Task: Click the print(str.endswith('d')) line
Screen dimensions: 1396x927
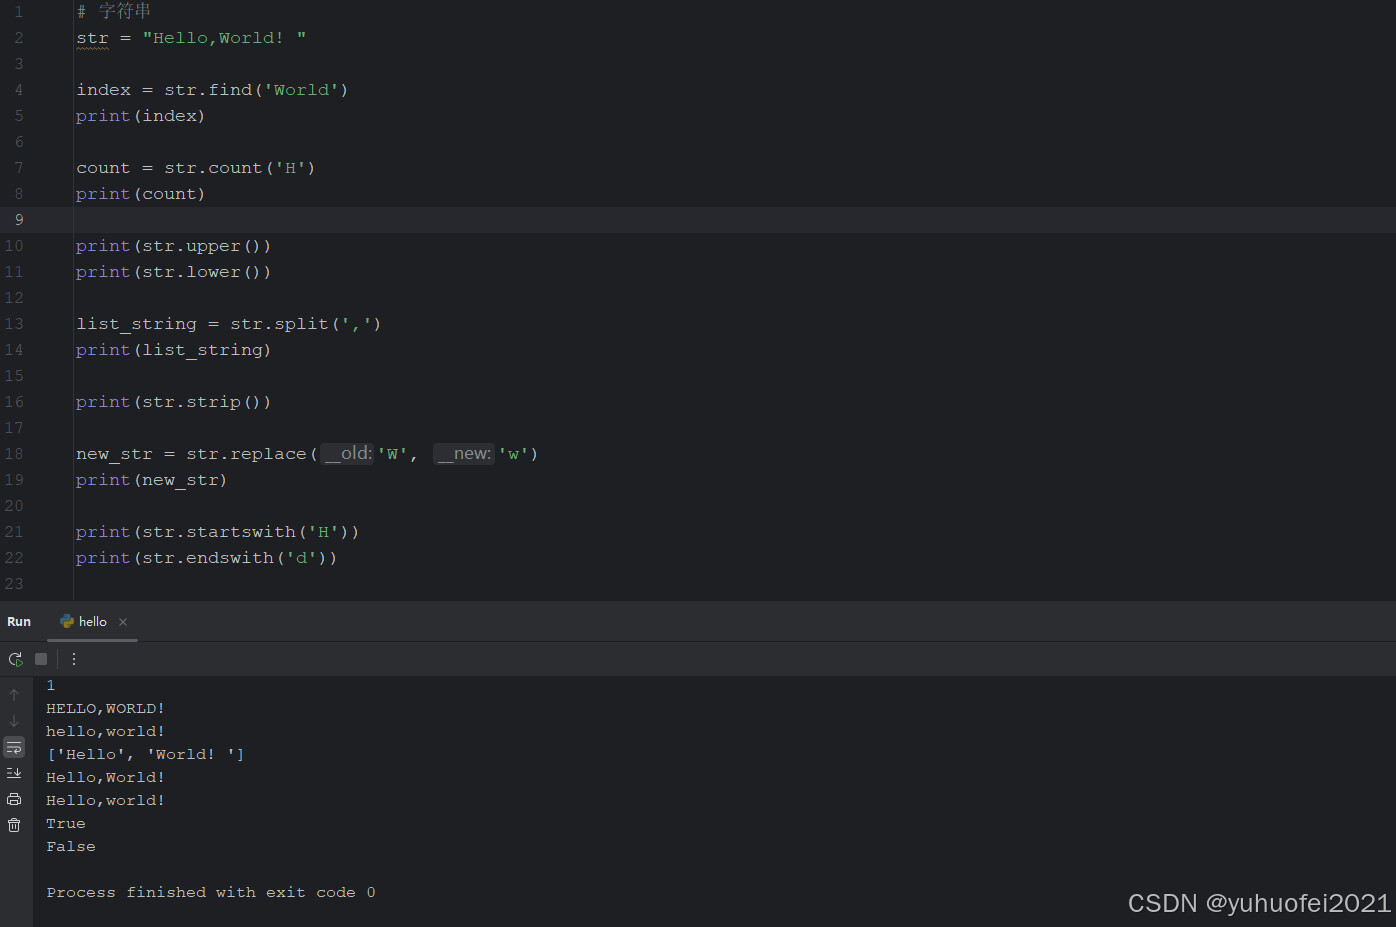Action: pyautogui.click(x=207, y=558)
